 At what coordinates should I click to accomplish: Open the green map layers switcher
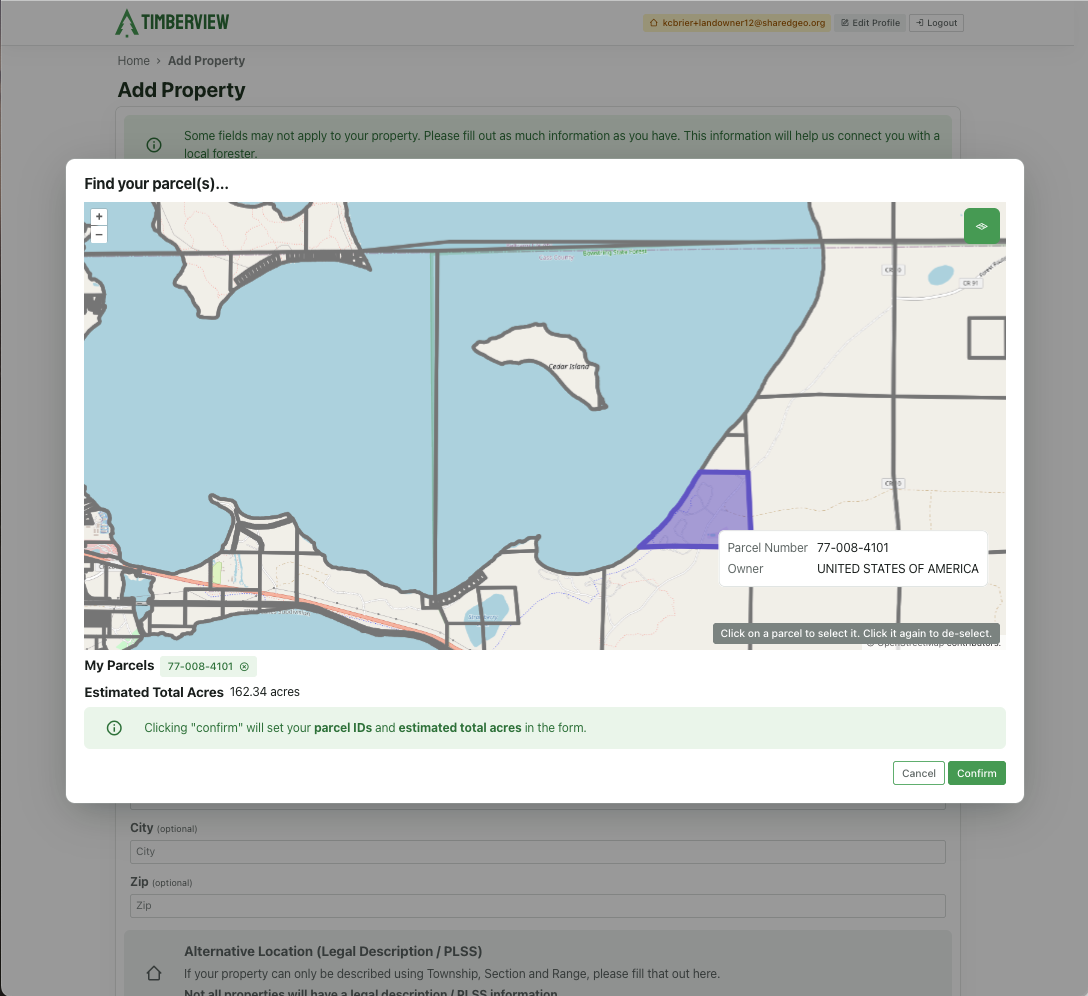click(981, 226)
